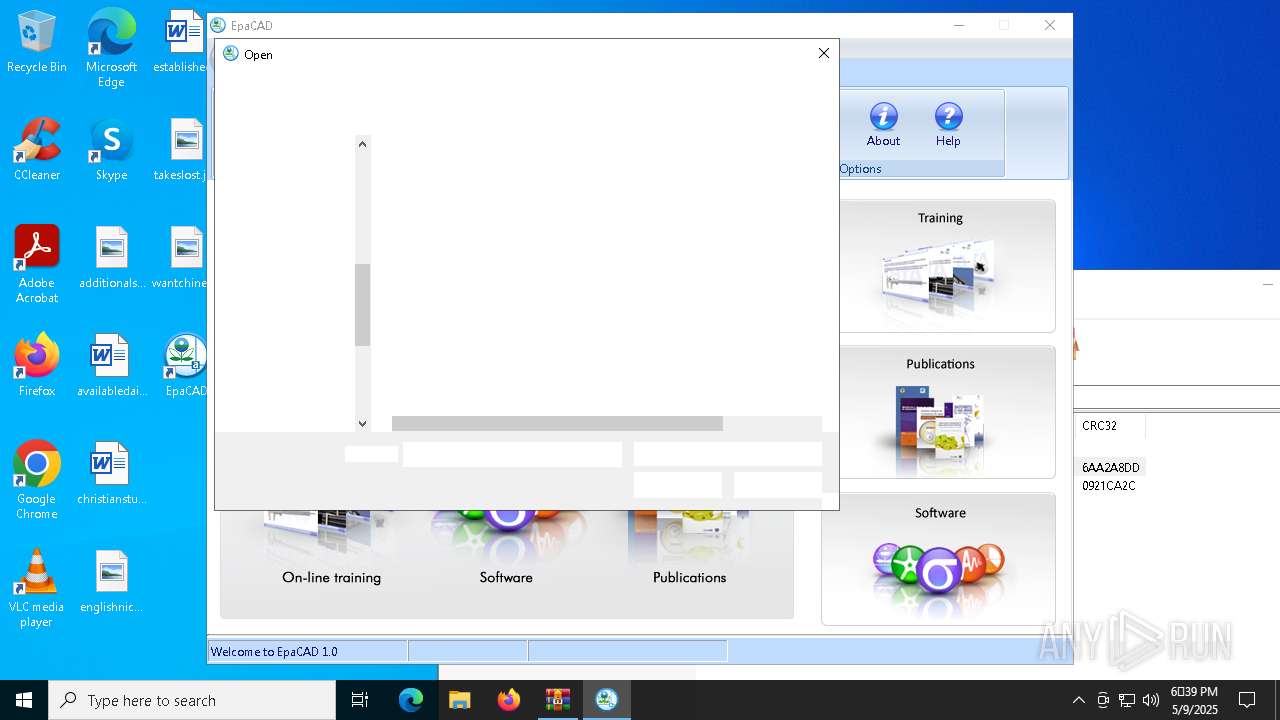Select the wantchine image file on the desktop
Screen dimensions: 1280x720
point(180,258)
